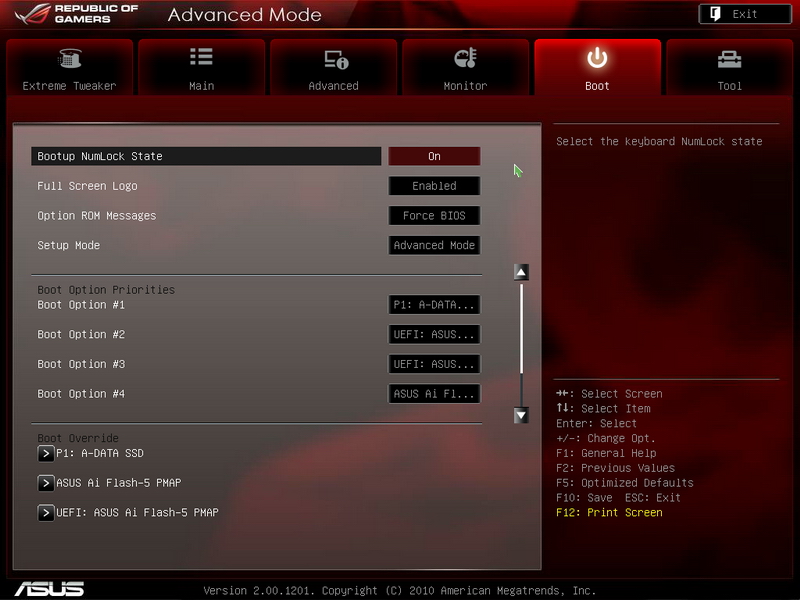
Task: Select Boot Option #2 label
Action: tap(81, 334)
